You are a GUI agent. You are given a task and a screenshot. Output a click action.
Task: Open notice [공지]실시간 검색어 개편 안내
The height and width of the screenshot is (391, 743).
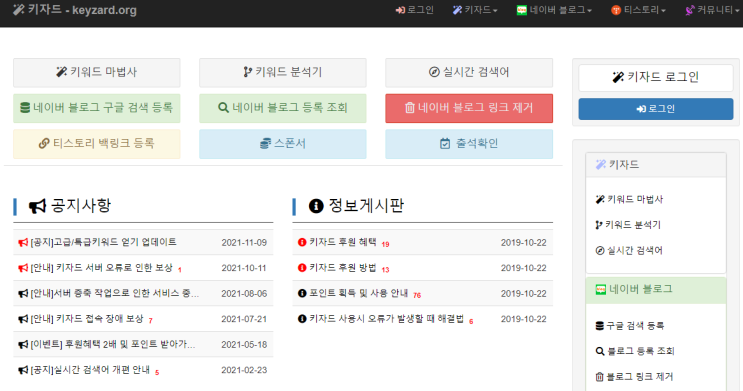pos(90,370)
